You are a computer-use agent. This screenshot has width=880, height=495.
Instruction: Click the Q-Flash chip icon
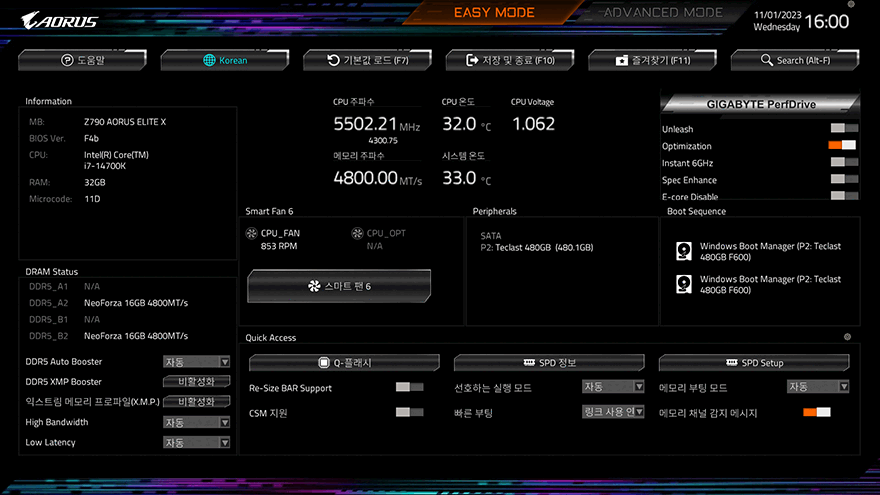tap(323, 363)
